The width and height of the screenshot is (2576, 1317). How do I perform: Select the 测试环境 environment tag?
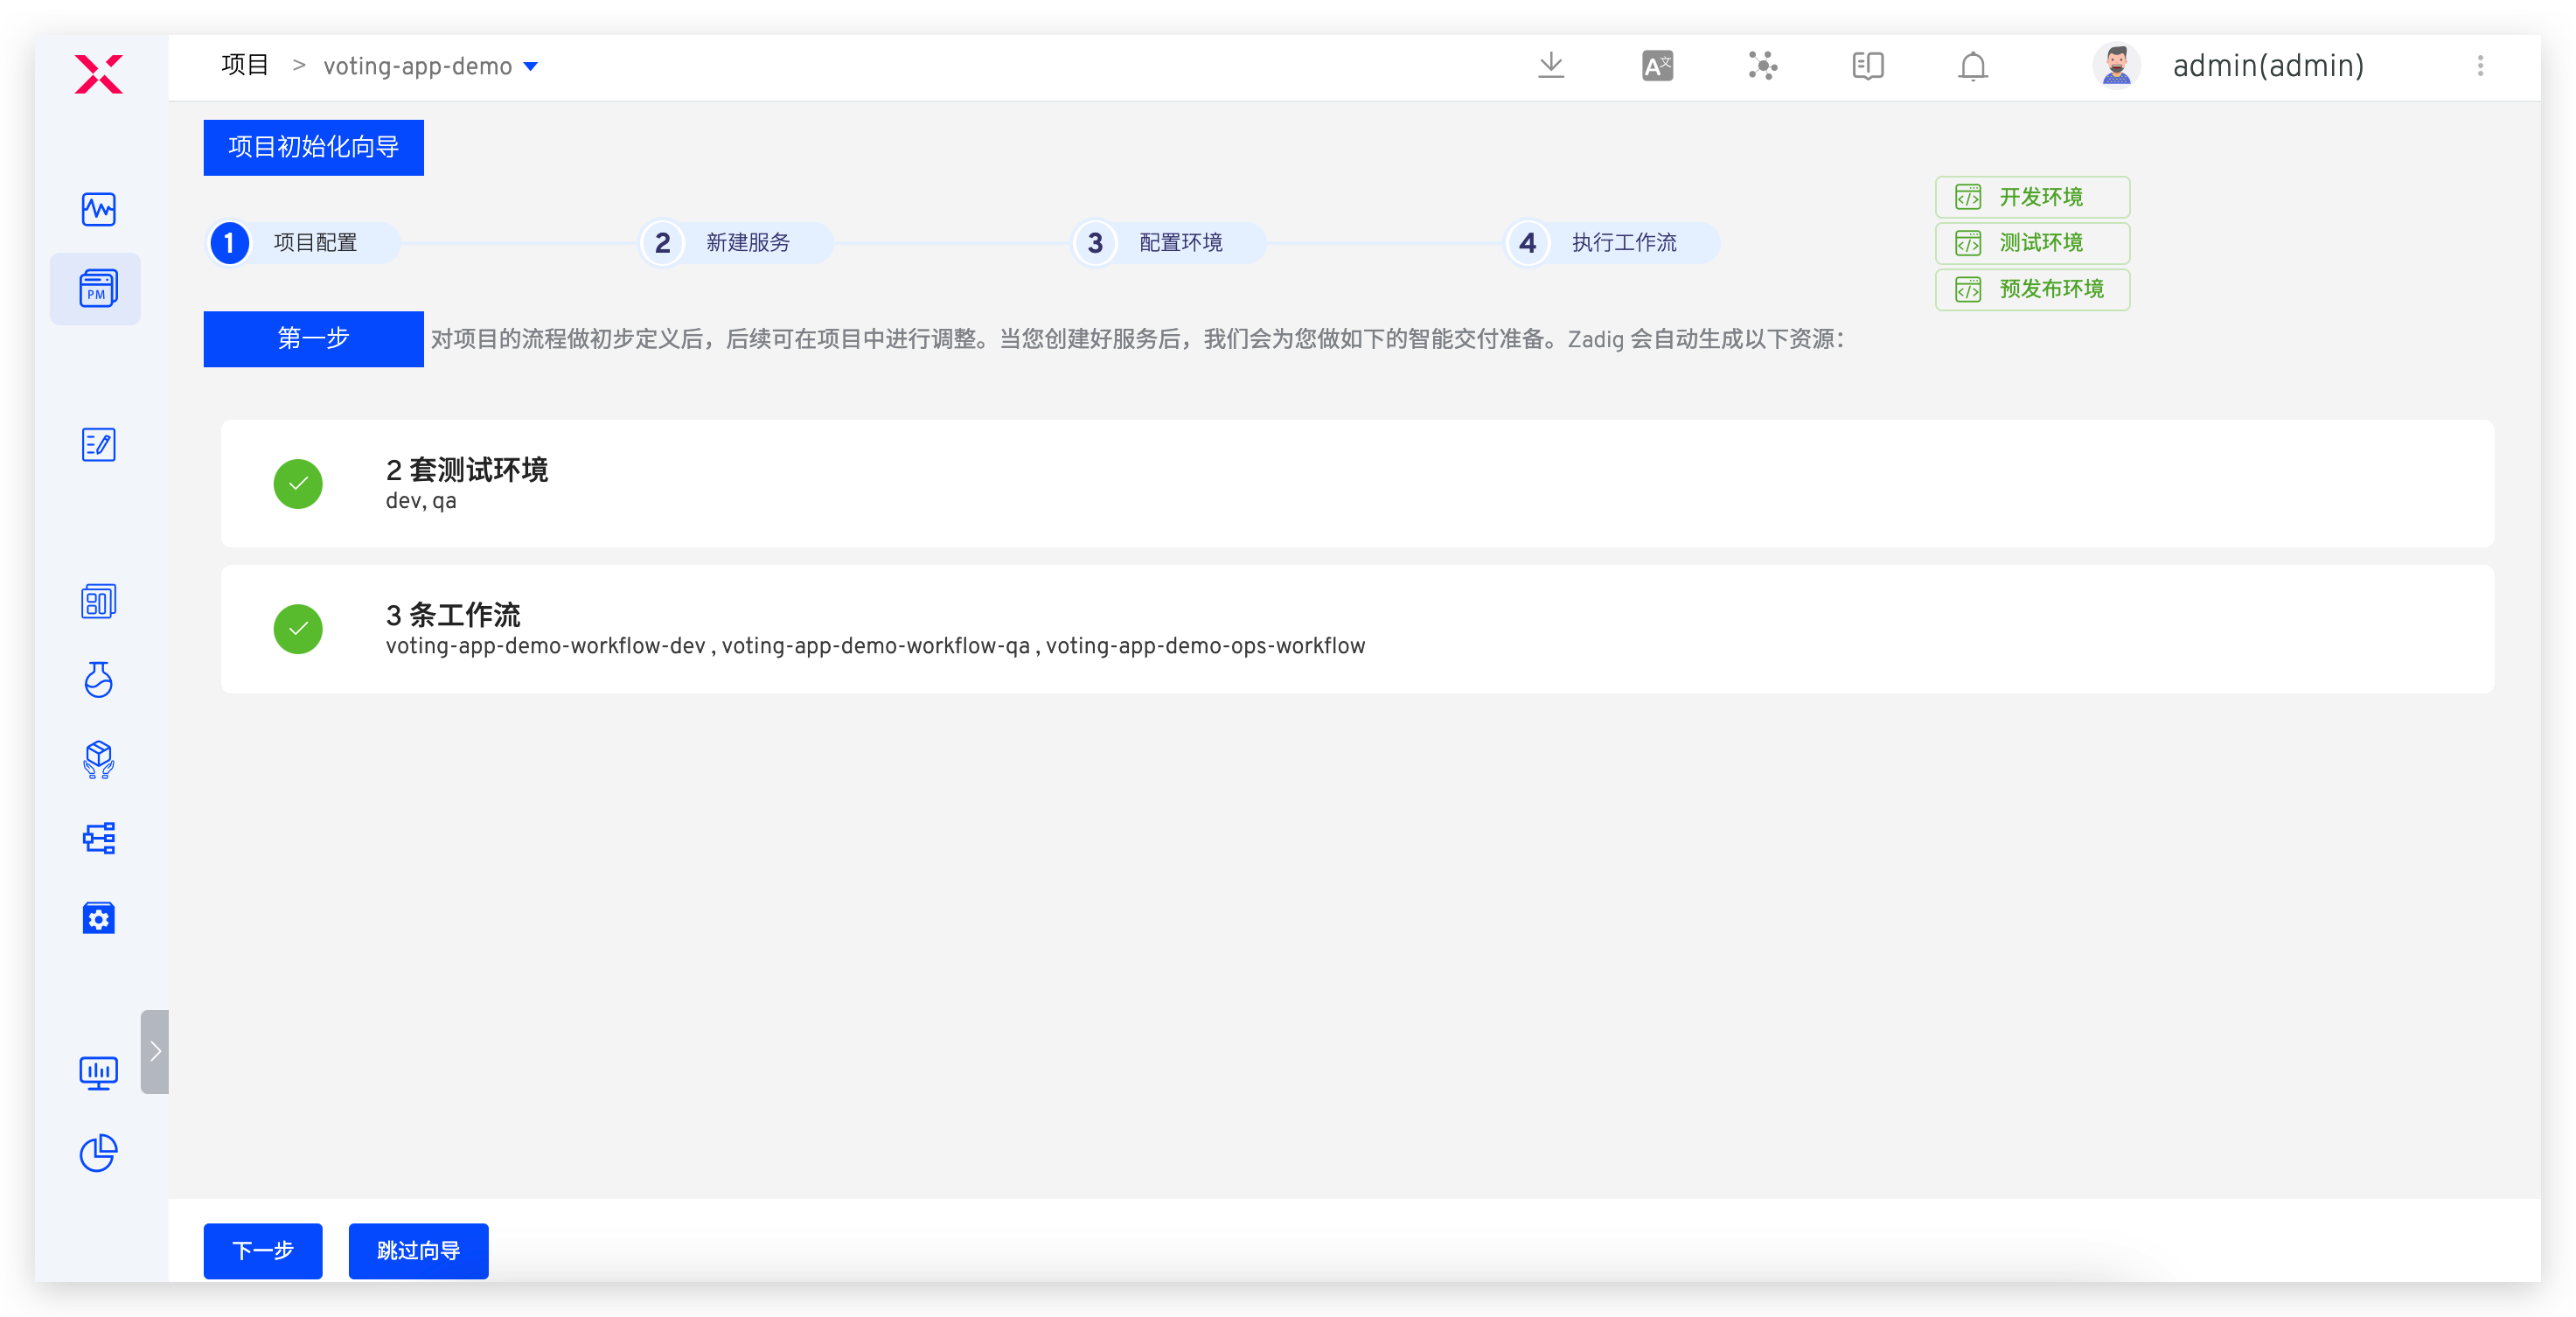[x=2032, y=243]
